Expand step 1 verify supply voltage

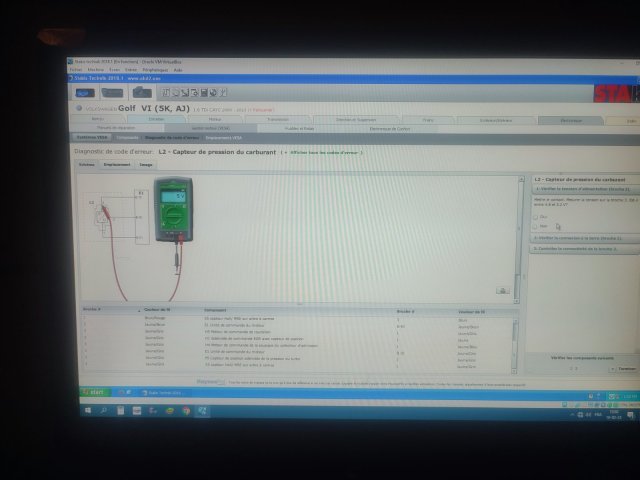584,189
